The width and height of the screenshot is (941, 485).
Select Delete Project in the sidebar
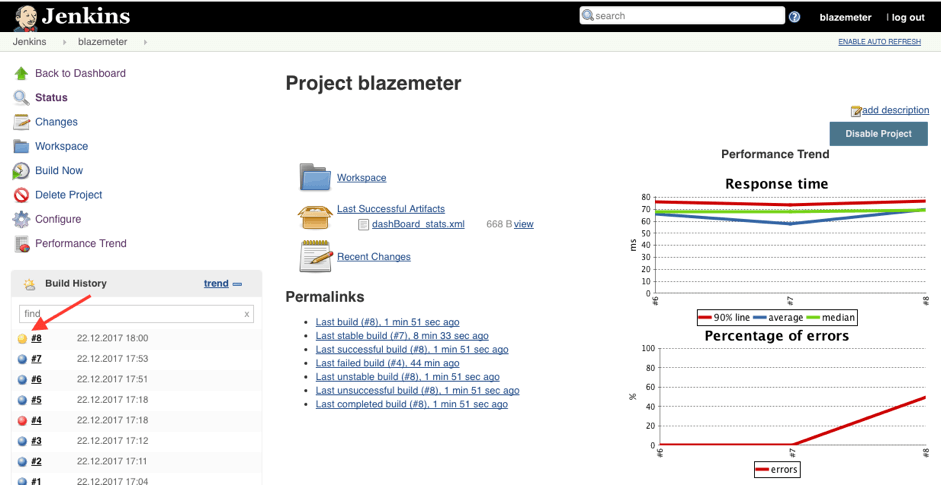[x=68, y=194]
